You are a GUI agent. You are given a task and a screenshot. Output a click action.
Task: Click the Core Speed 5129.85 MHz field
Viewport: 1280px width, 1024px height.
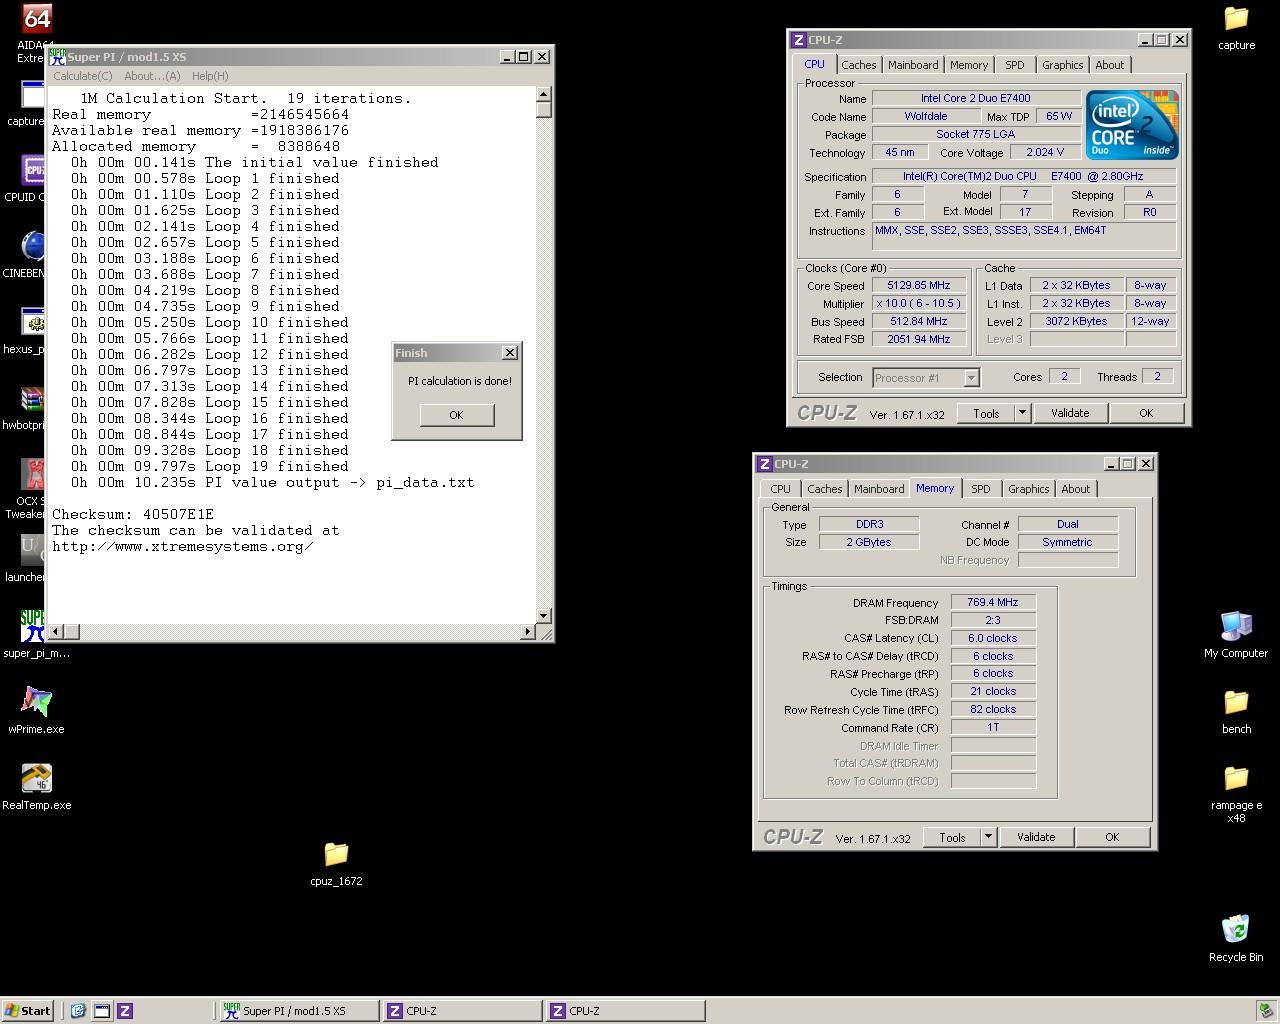click(919, 286)
